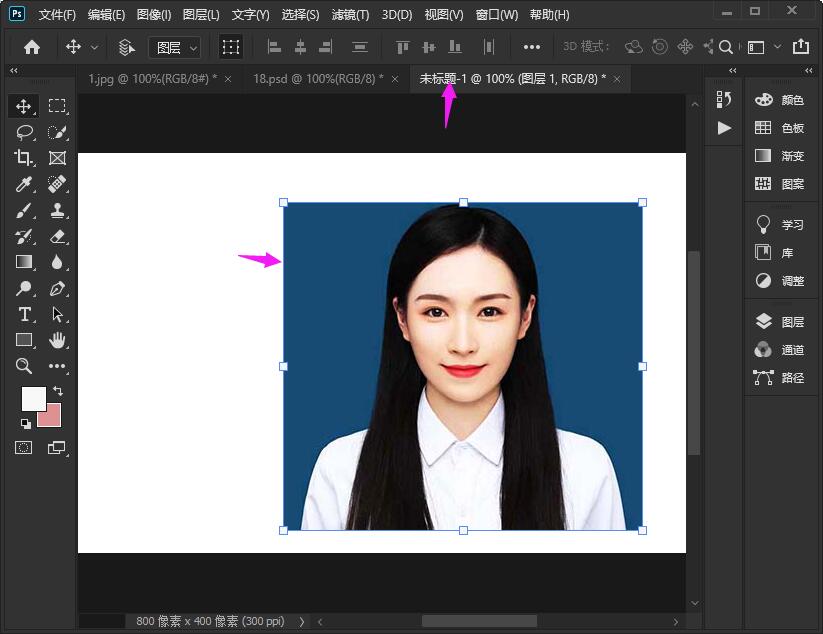The image size is (823, 634).
Task: Select the Crop tool
Action: tap(24, 158)
